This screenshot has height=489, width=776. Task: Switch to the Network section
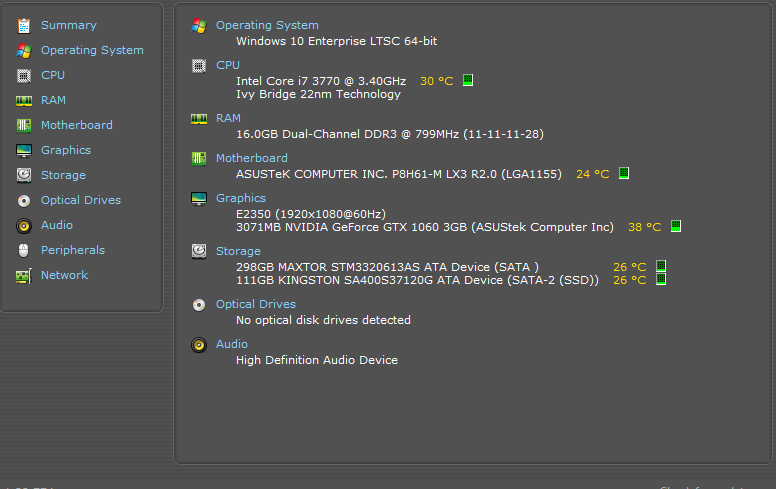click(64, 275)
